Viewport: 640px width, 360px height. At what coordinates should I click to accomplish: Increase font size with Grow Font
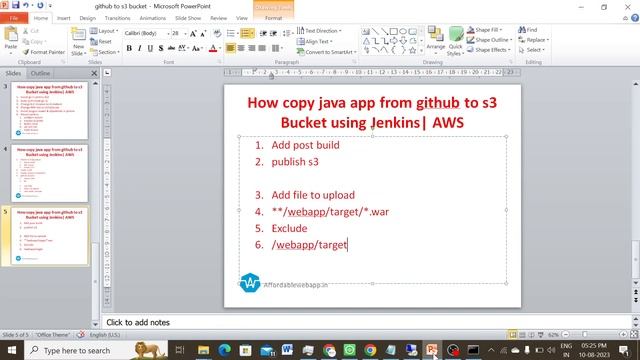(x=193, y=33)
